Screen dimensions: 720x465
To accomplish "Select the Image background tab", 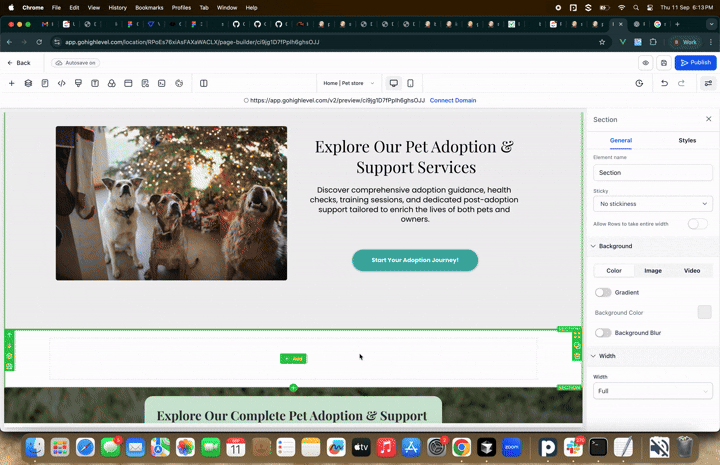I will pyautogui.click(x=652, y=270).
